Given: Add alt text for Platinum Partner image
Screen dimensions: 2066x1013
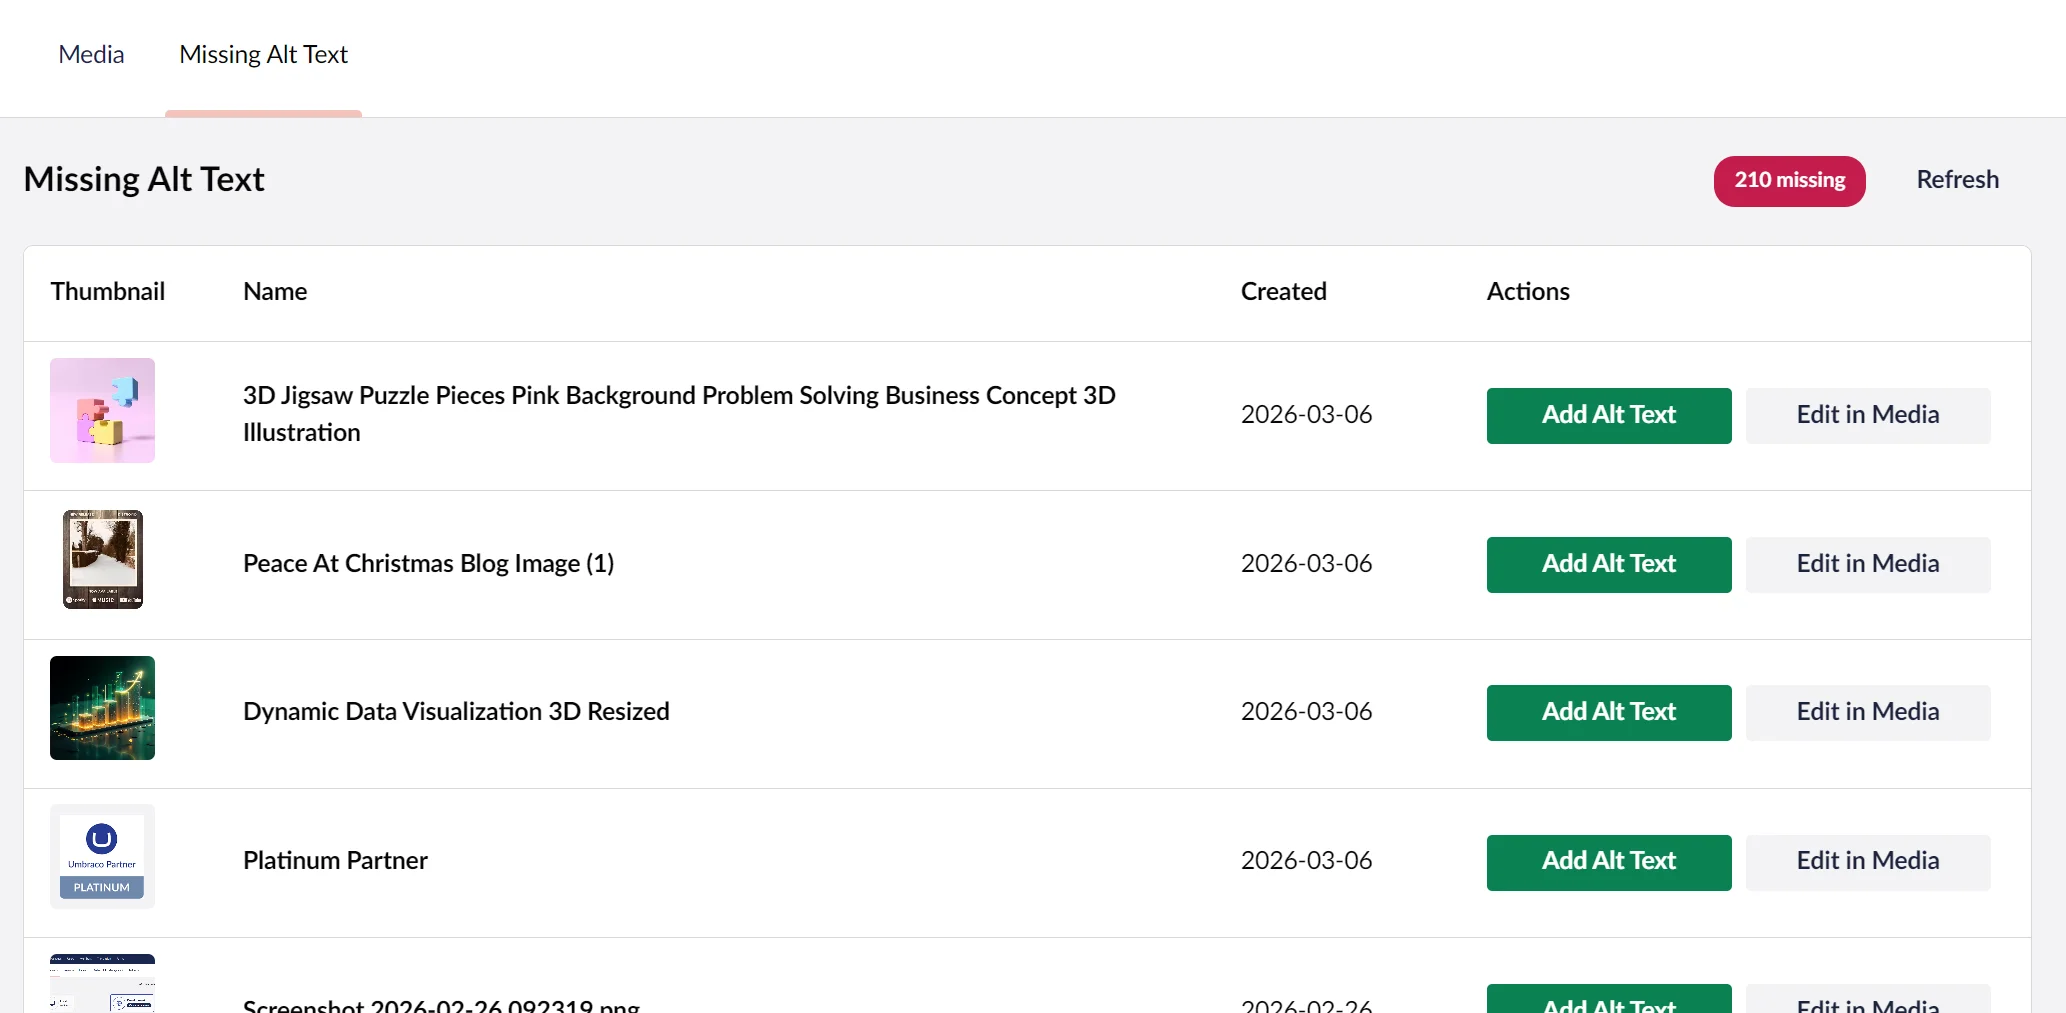Looking at the screenshot, I should click(1608, 862).
